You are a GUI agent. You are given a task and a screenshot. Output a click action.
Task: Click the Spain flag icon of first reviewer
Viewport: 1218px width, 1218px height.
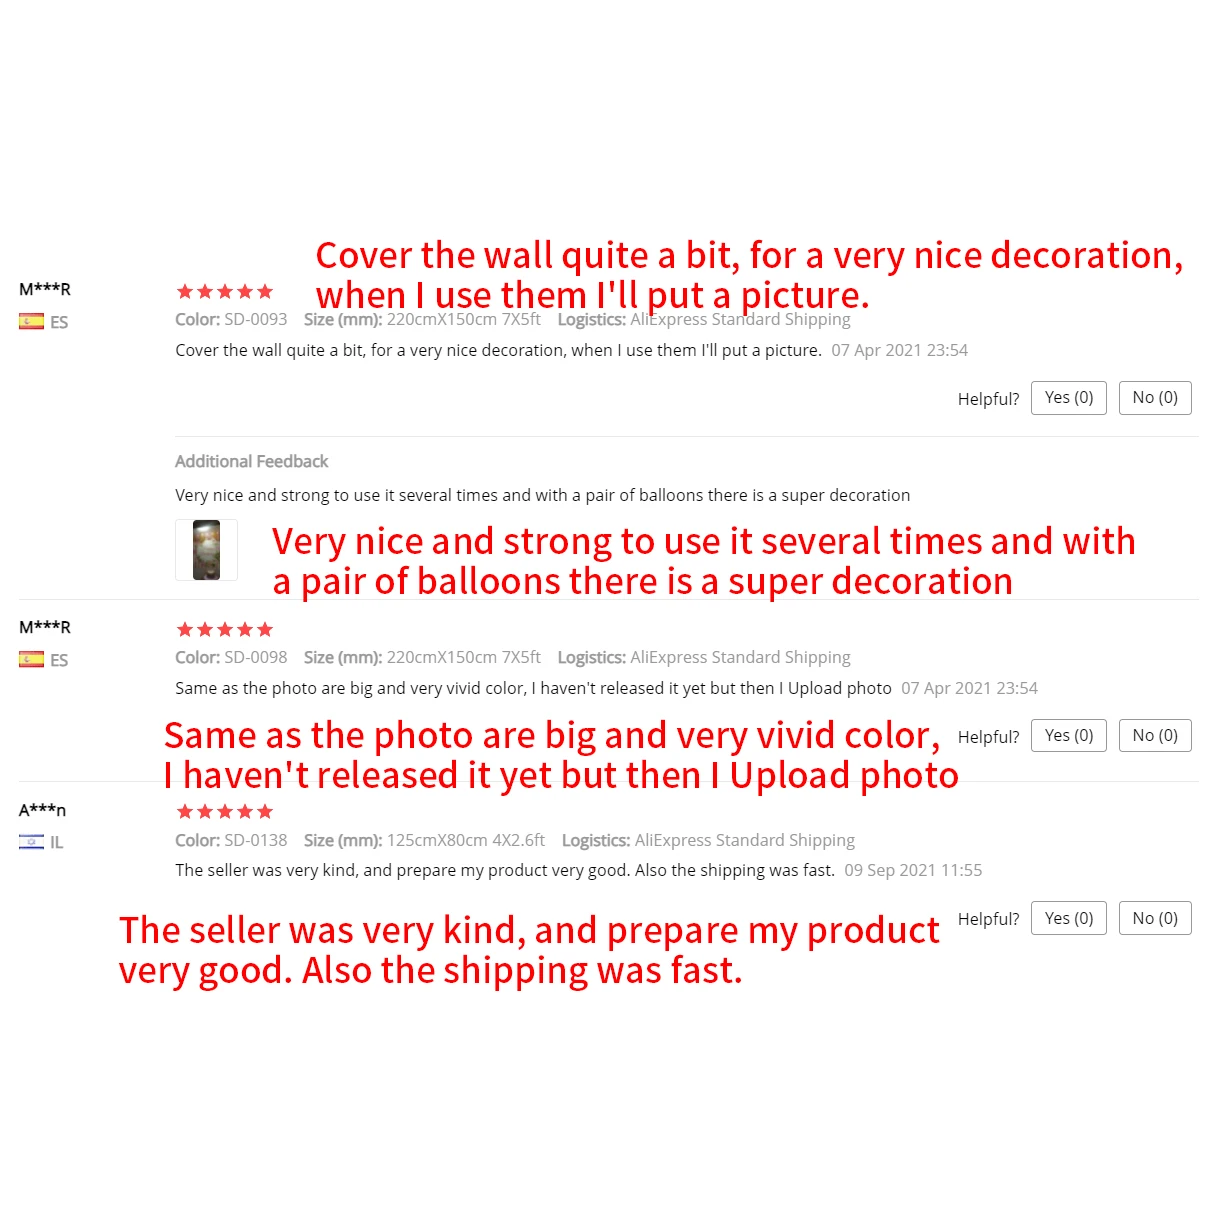[31, 322]
